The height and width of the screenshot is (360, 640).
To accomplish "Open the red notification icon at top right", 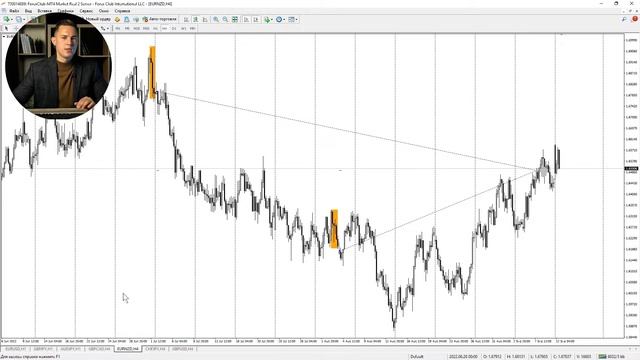I will (635, 19).
